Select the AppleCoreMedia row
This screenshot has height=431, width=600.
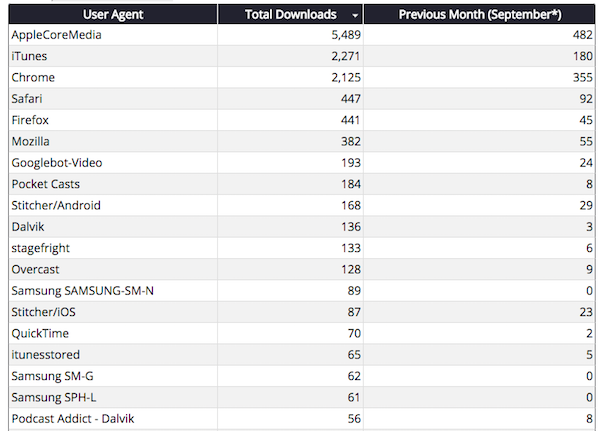tap(56, 35)
